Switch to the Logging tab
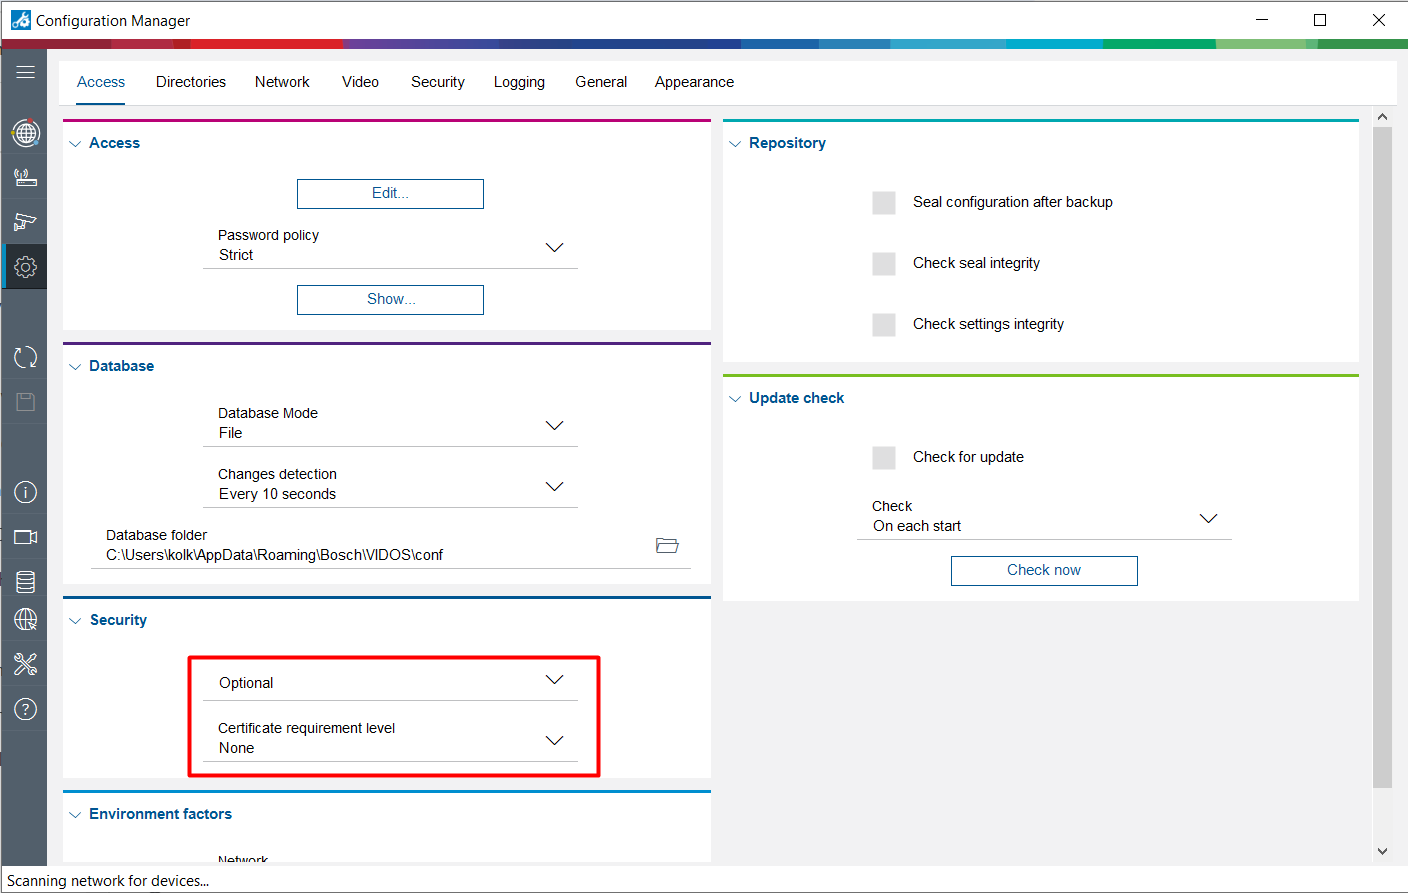Image resolution: width=1408 pixels, height=893 pixels. point(519,82)
